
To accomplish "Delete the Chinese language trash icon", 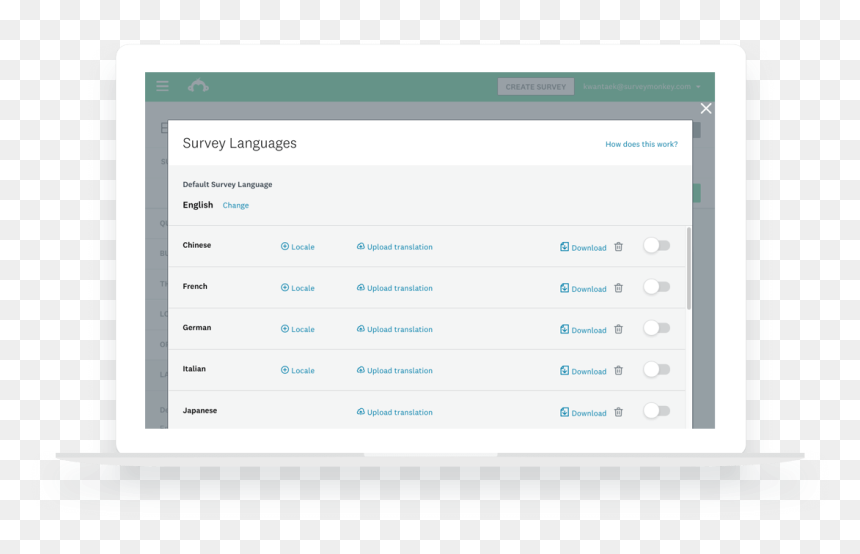I will (619, 247).
